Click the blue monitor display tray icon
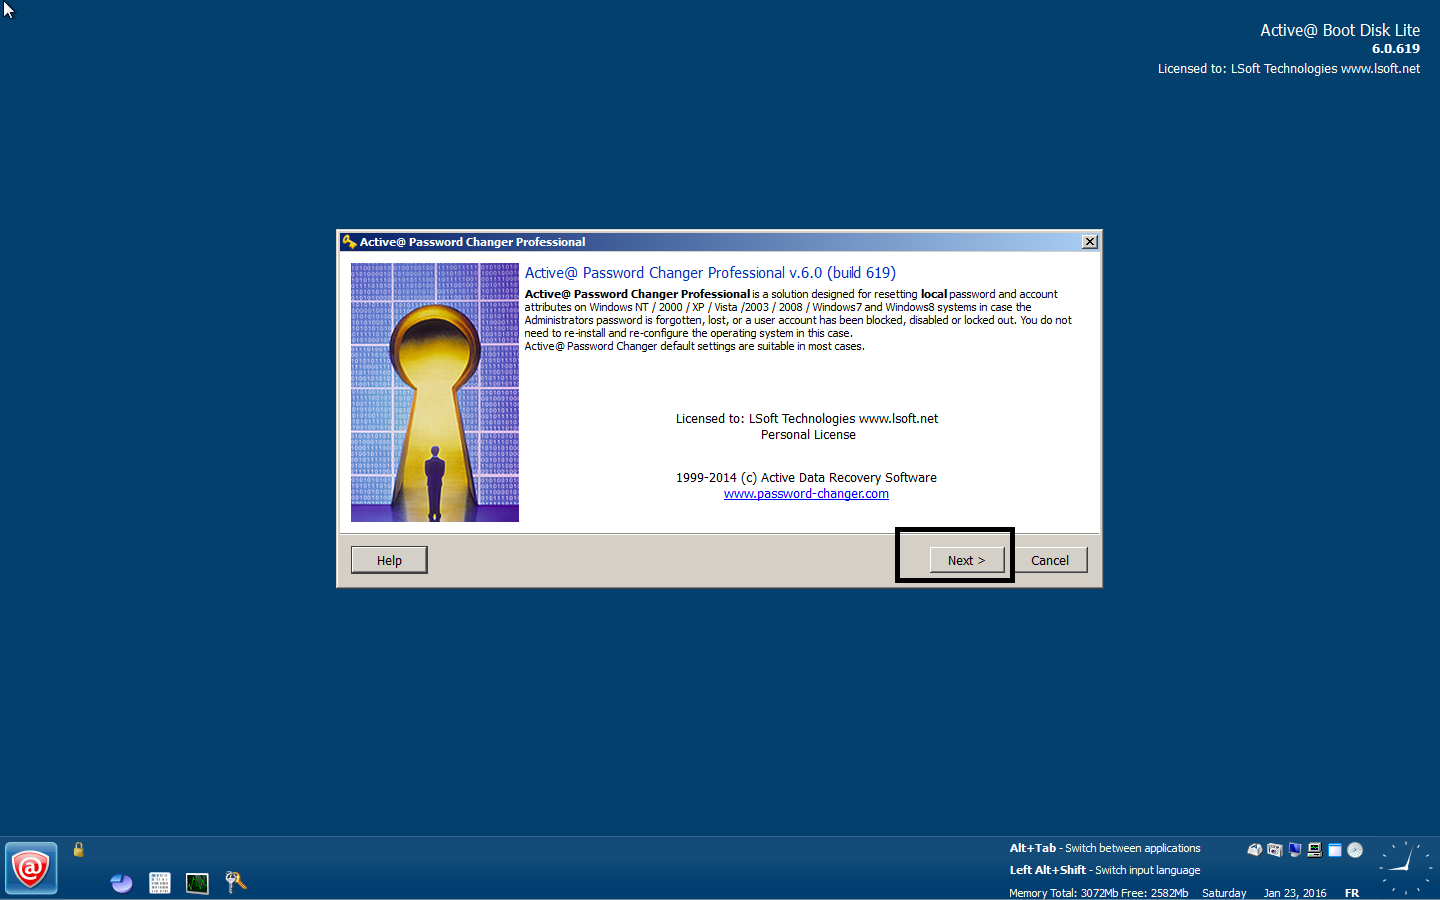The width and height of the screenshot is (1440, 900). pyautogui.click(x=1295, y=850)
